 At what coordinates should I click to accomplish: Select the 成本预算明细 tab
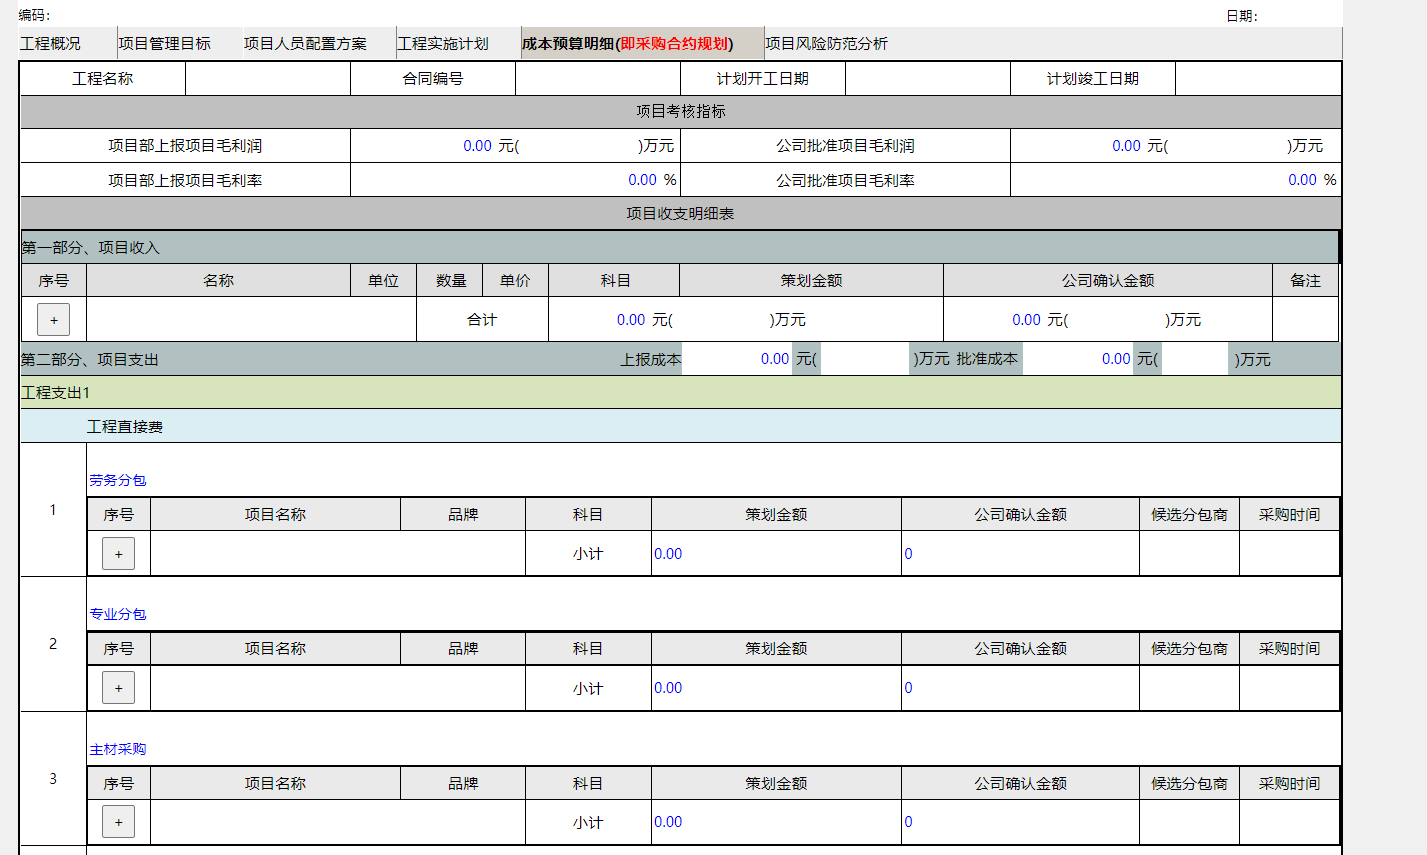(x=628, y=44)
